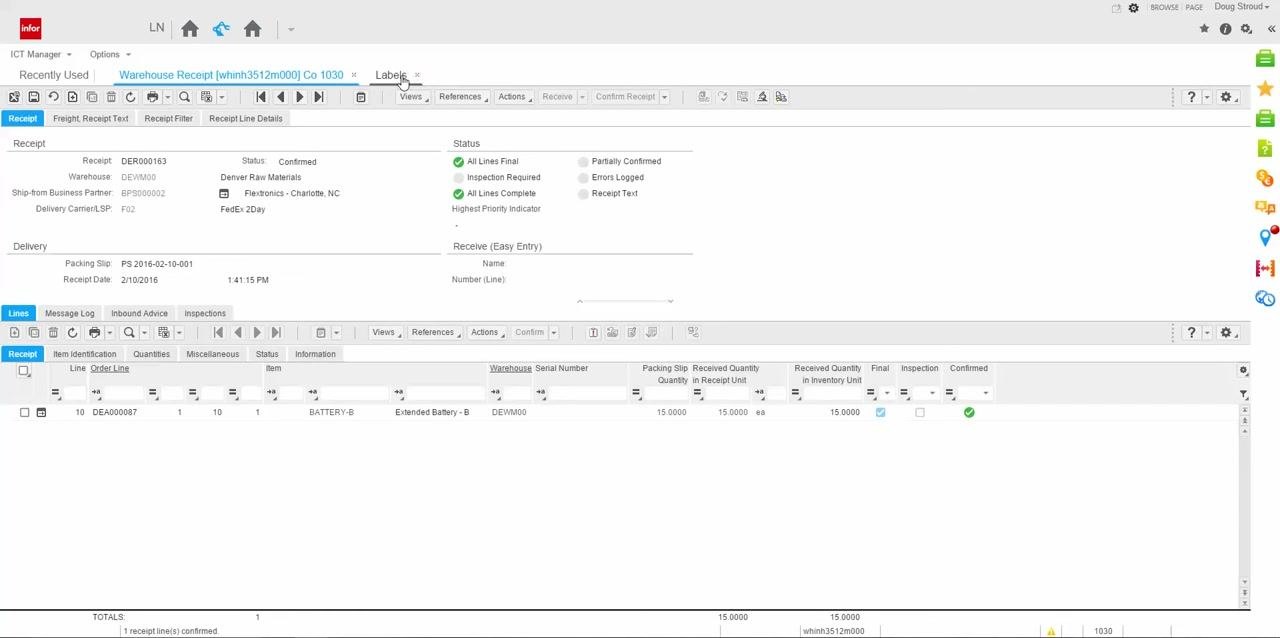Click the bookmark star in header
1280x638 pixels.
[1204, 29]
